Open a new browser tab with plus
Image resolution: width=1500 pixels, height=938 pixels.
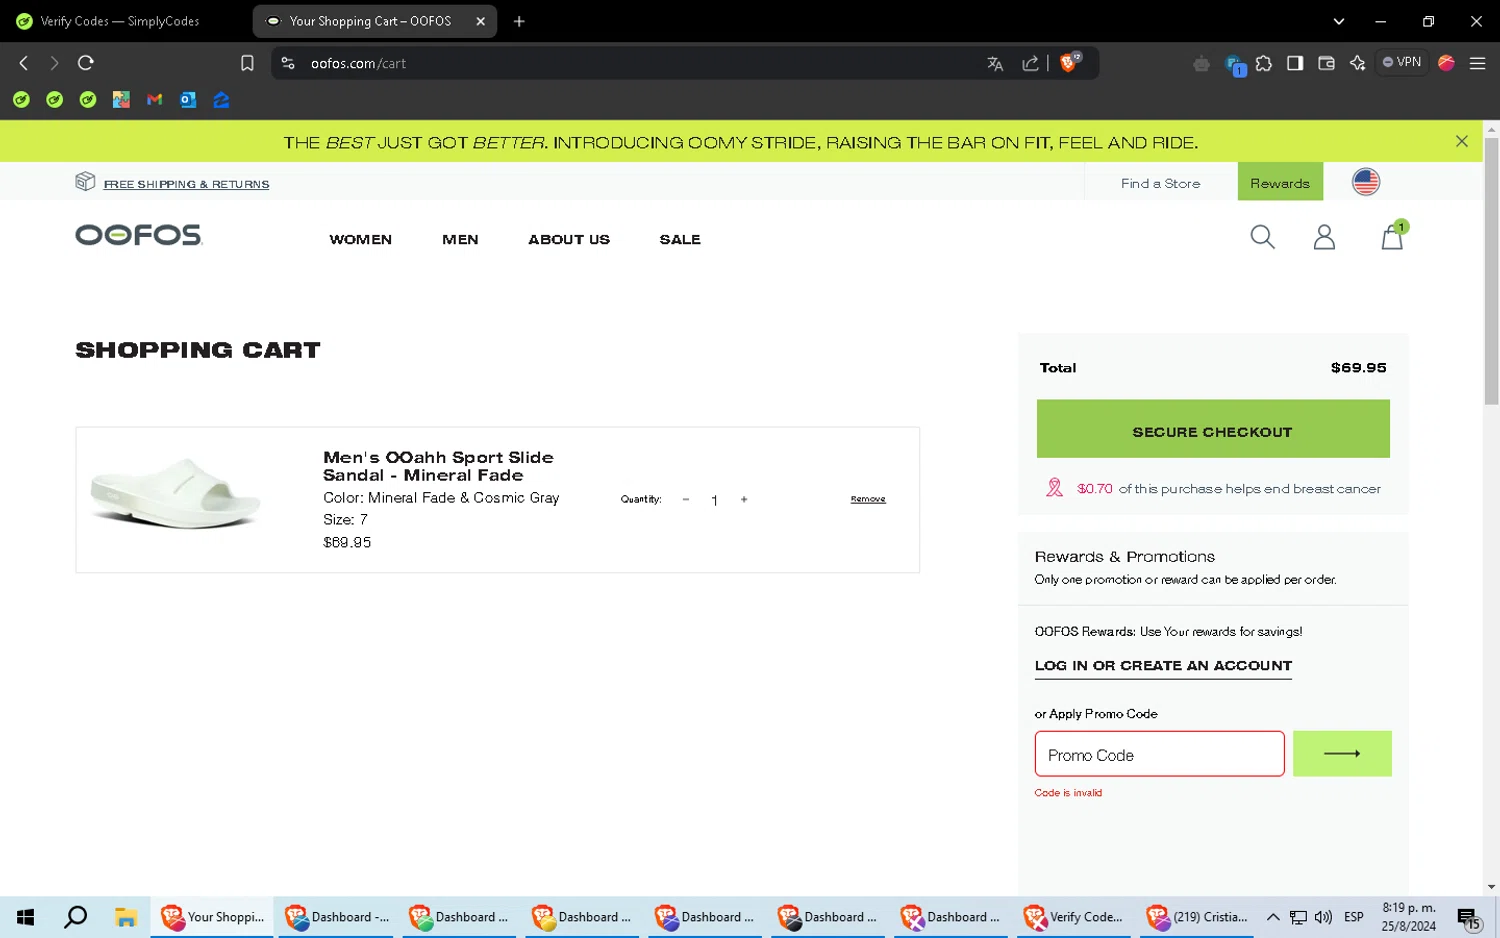pyautogui.click(x=519, y=21)
